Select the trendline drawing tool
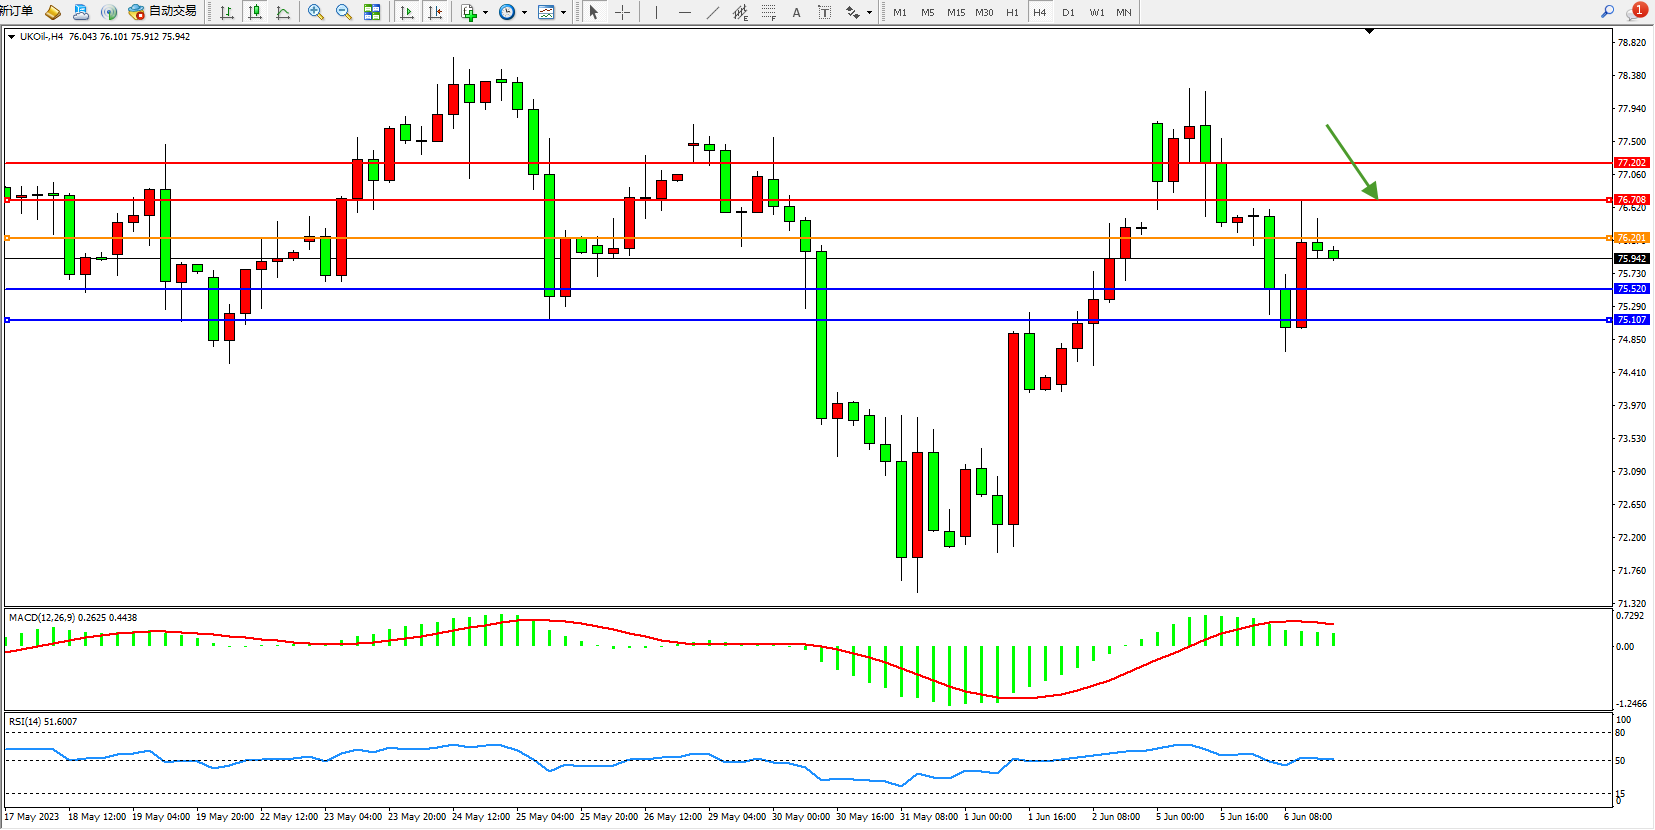Screen dimensions: 1655x830 712,12
